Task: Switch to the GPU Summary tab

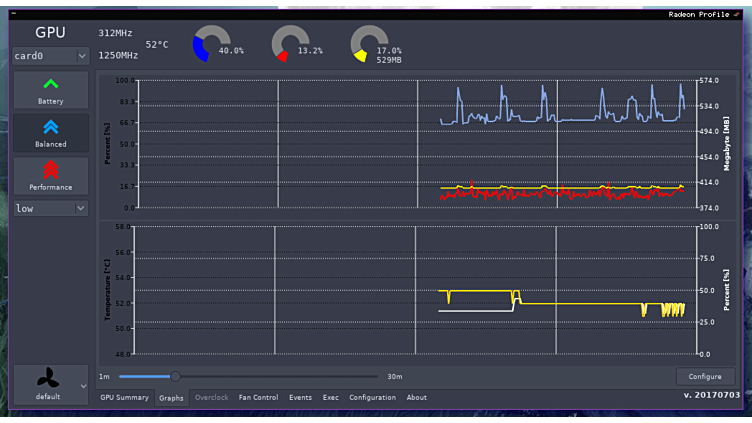Action: click(x=124, y=397)
